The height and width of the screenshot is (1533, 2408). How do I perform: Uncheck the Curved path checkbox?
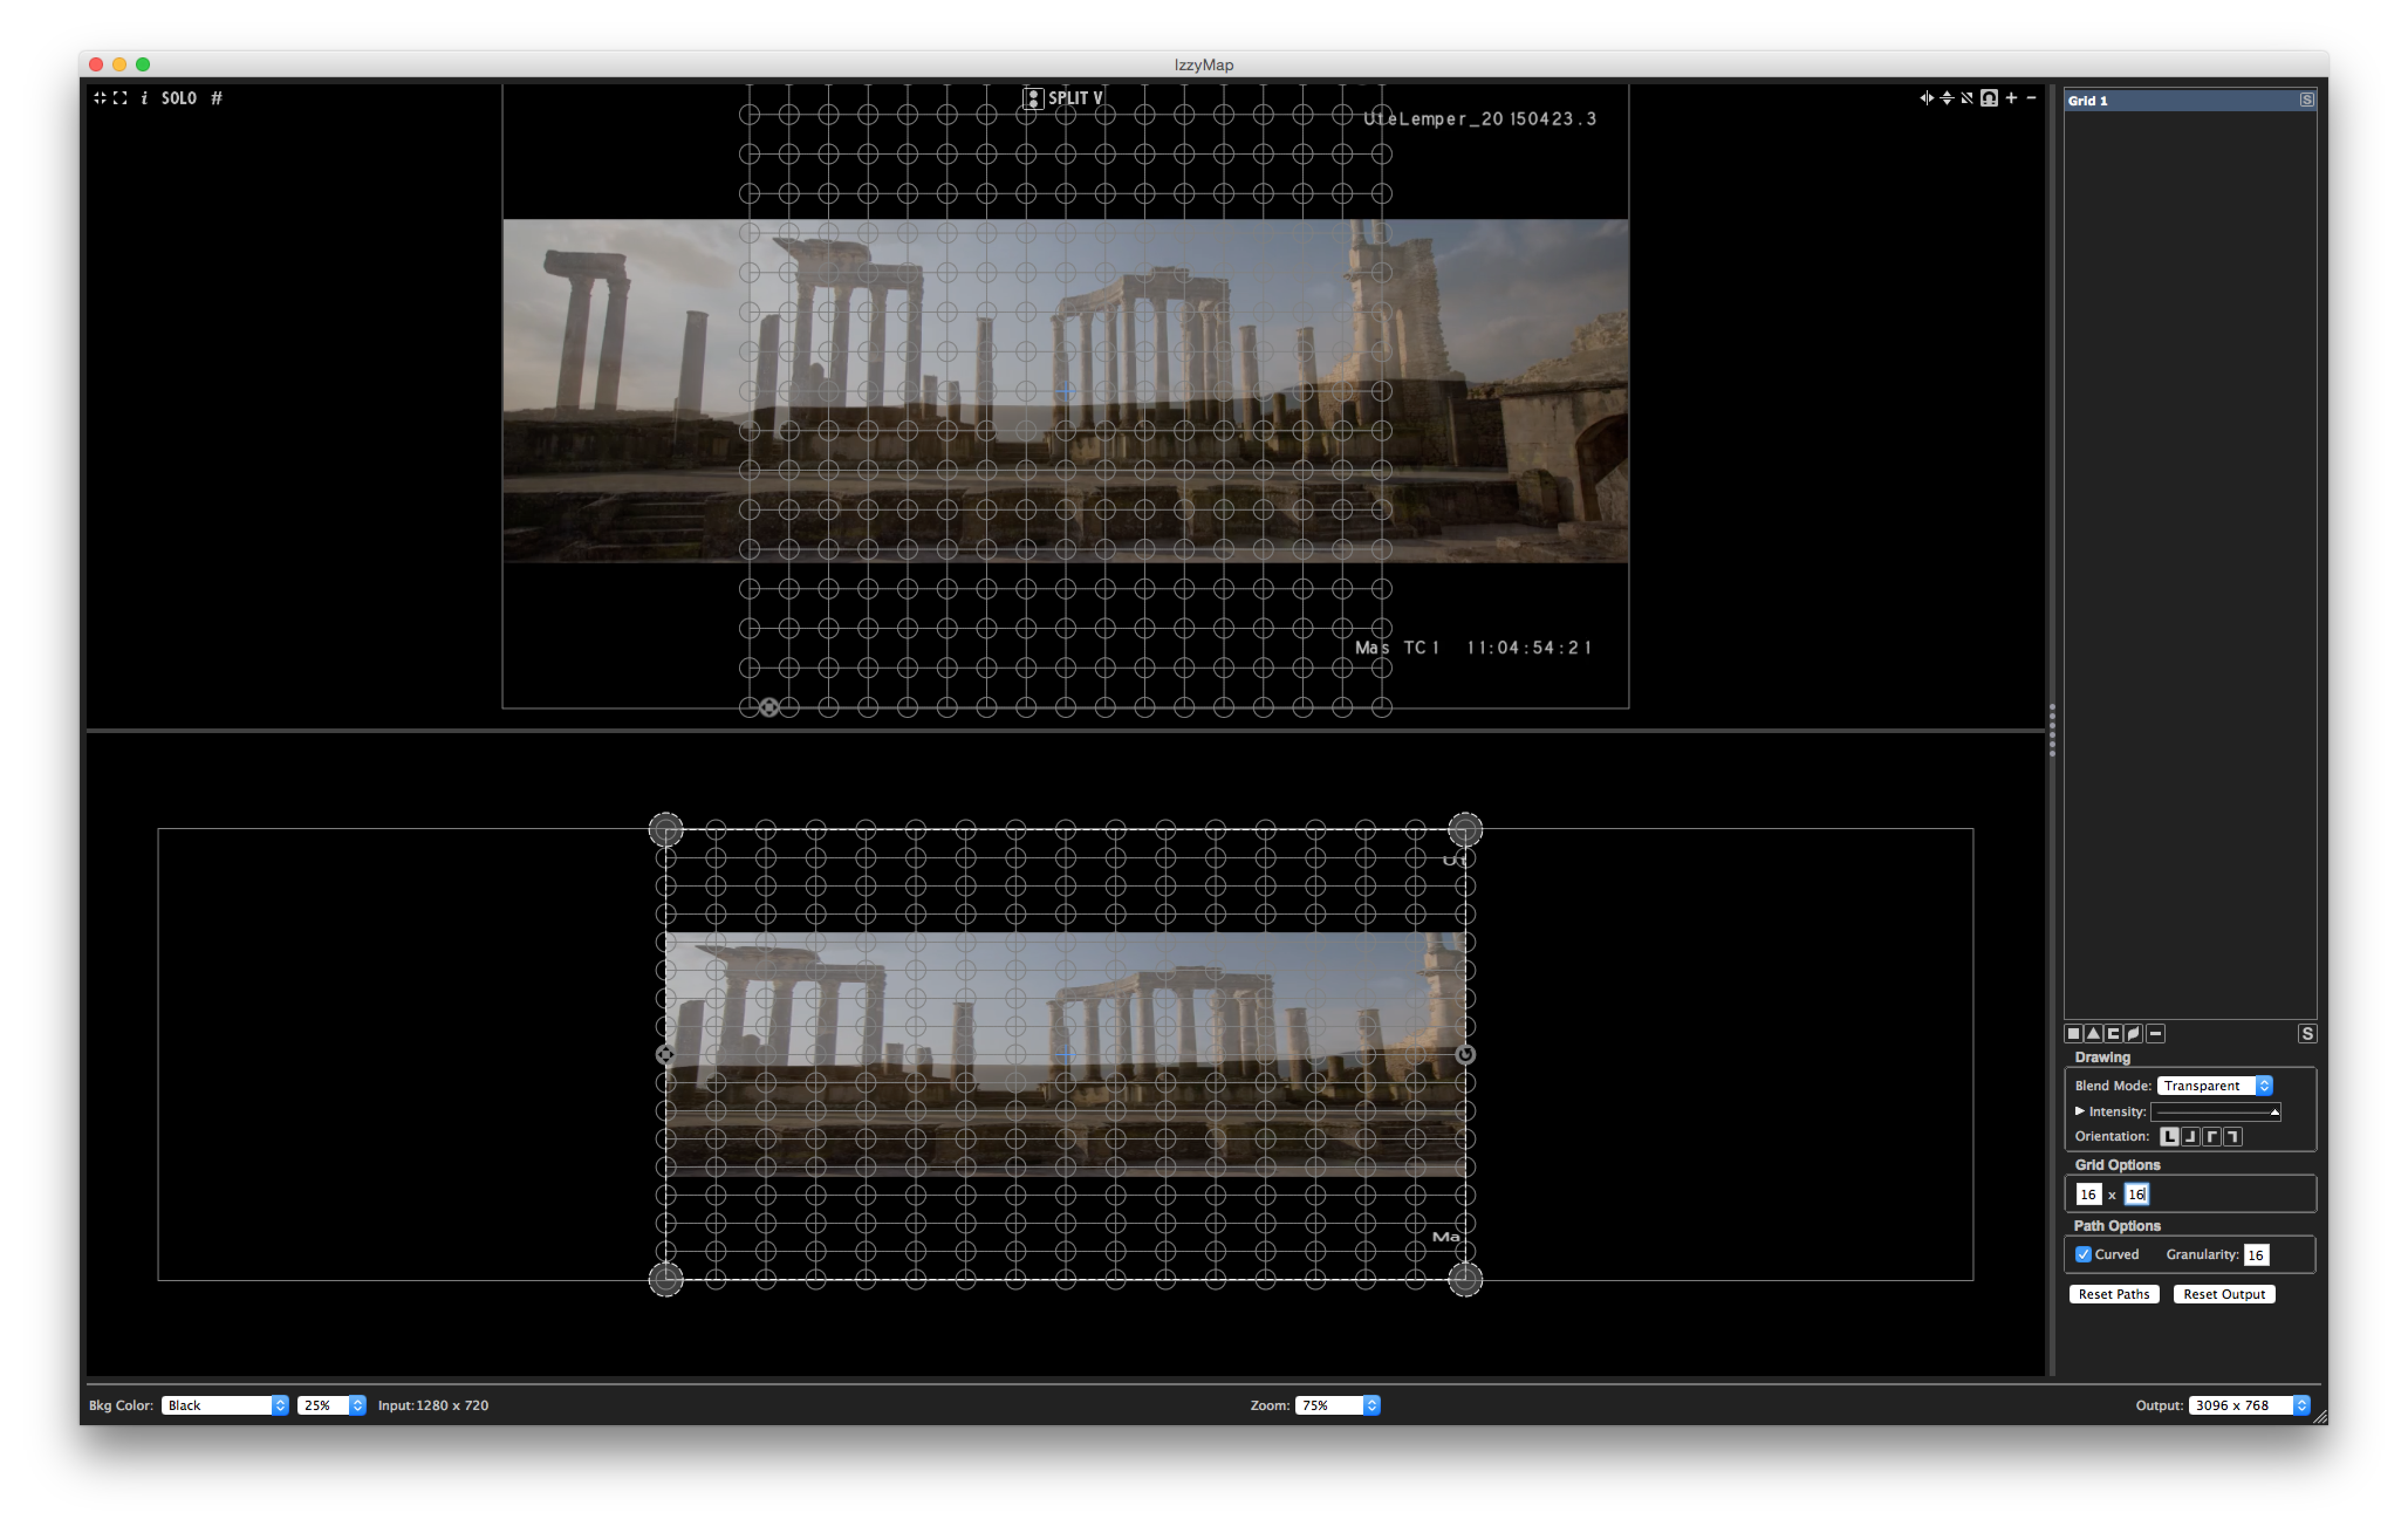tap(2083, 1254)
